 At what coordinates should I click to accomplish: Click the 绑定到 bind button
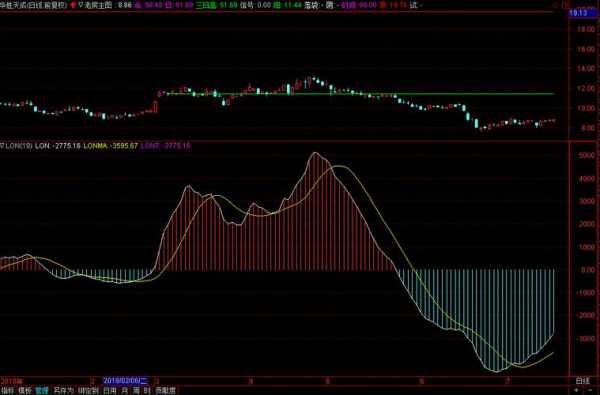pos(88,391)
